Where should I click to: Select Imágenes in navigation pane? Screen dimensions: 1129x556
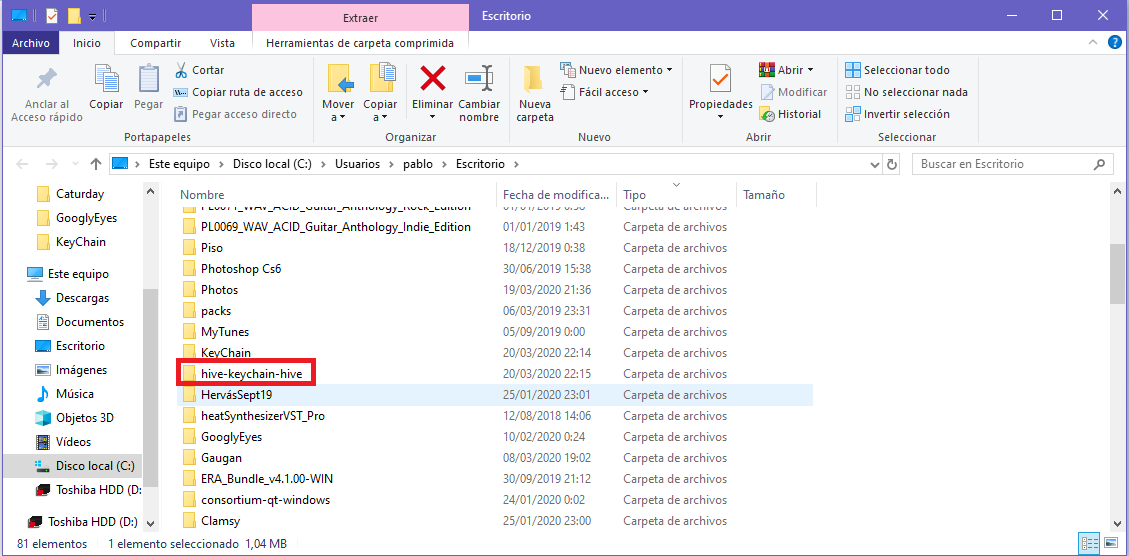coord(81,369)
